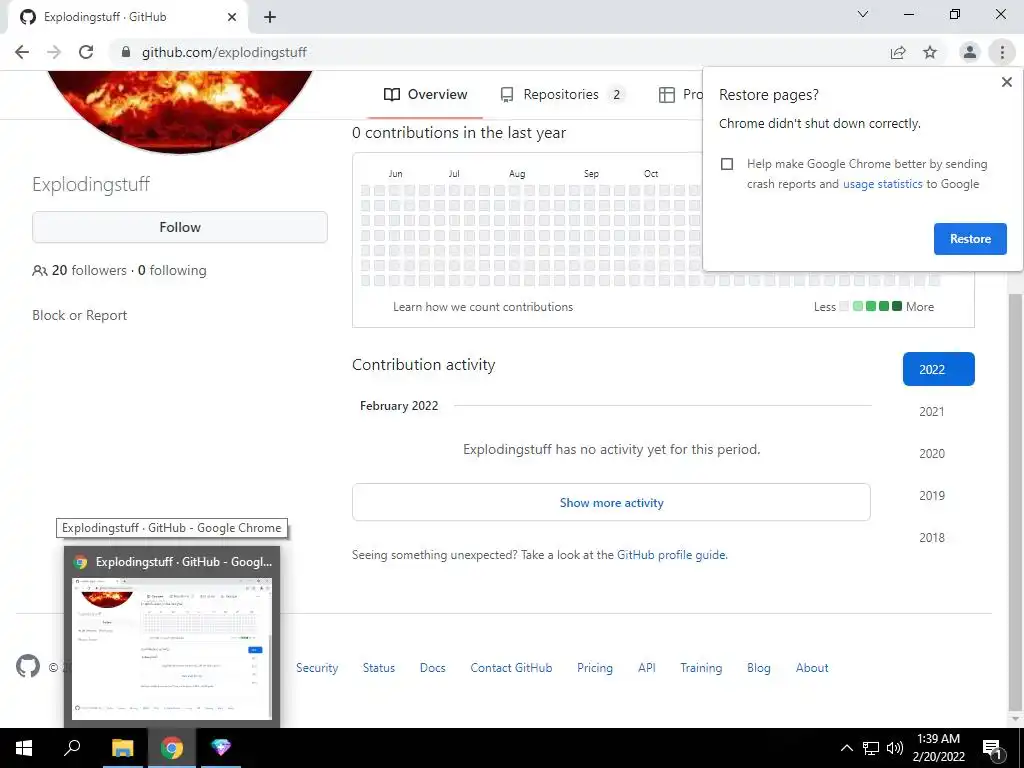Open the notification center icon
Viewport: 1024px width, 768px height.
pos(992,748)
